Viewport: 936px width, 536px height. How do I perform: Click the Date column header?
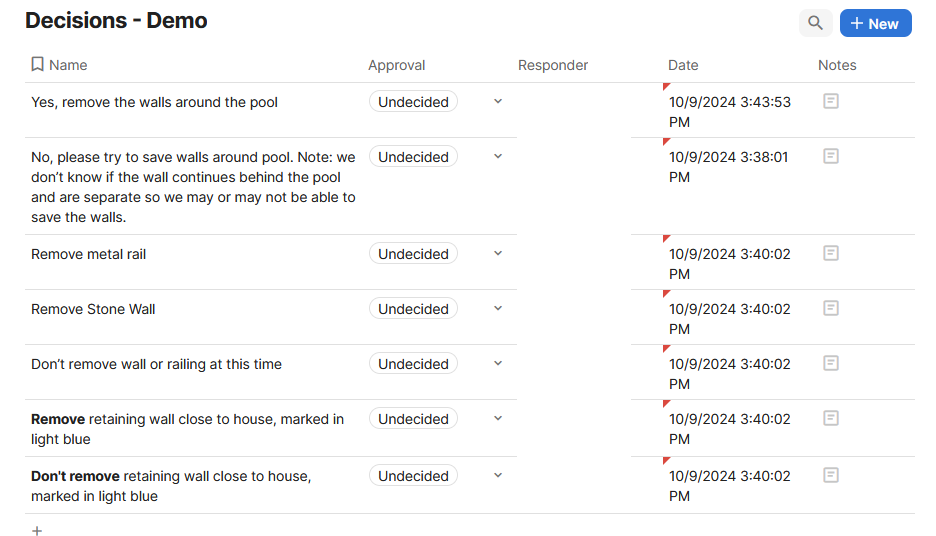[683, 65]
